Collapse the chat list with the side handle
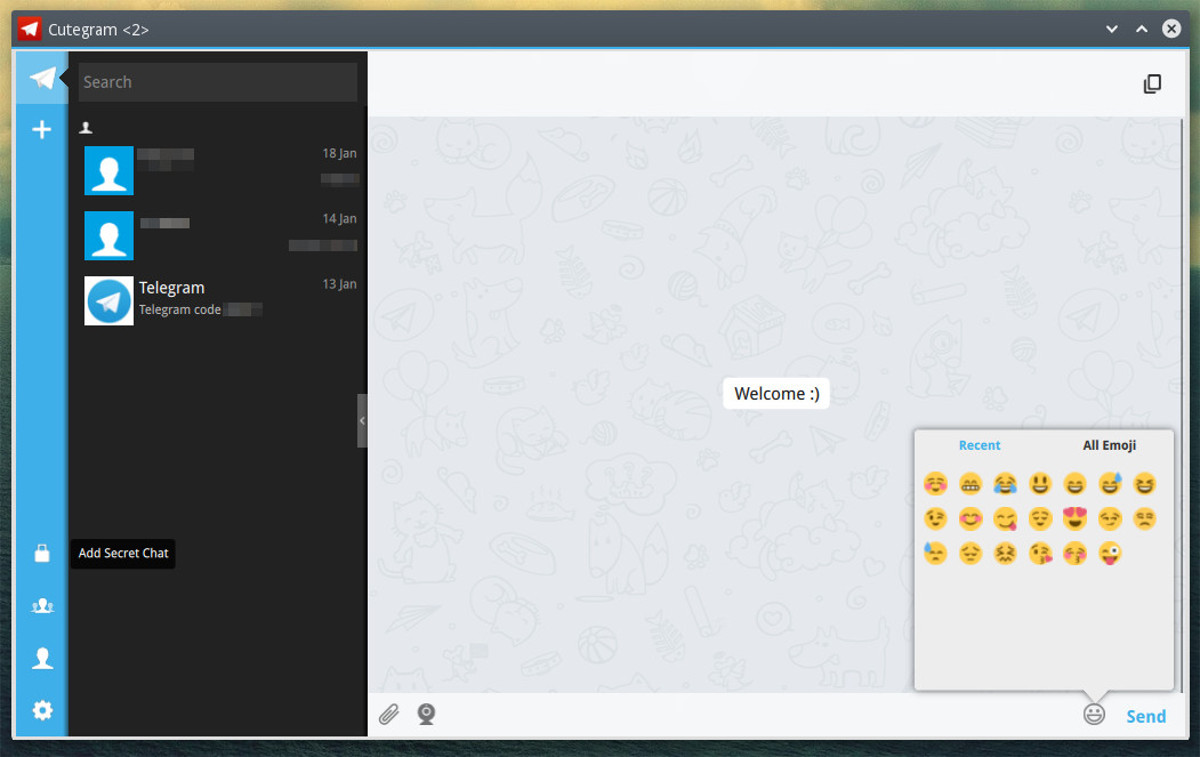The height and width of the screenshot is (757, 1200). pyautogui.click(x=362, y=420)
